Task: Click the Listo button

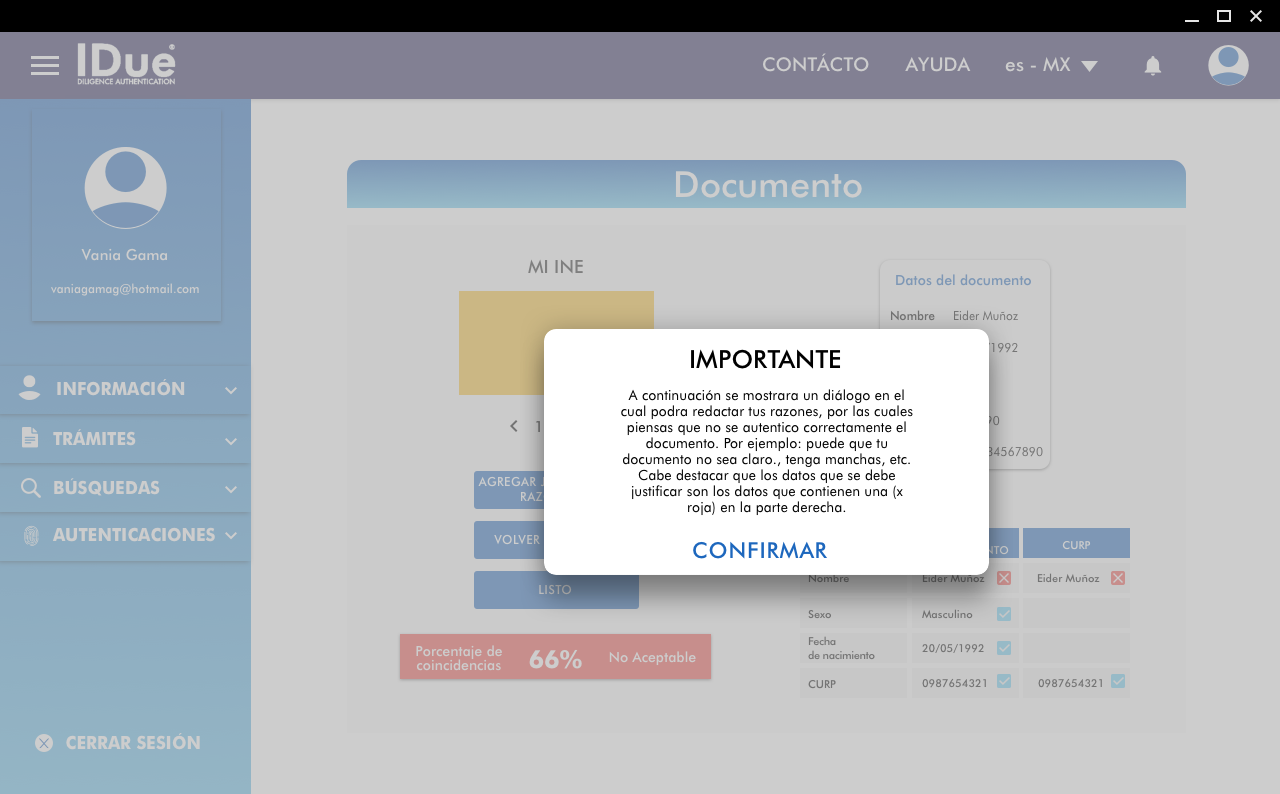Action: (x=556, y=590)
